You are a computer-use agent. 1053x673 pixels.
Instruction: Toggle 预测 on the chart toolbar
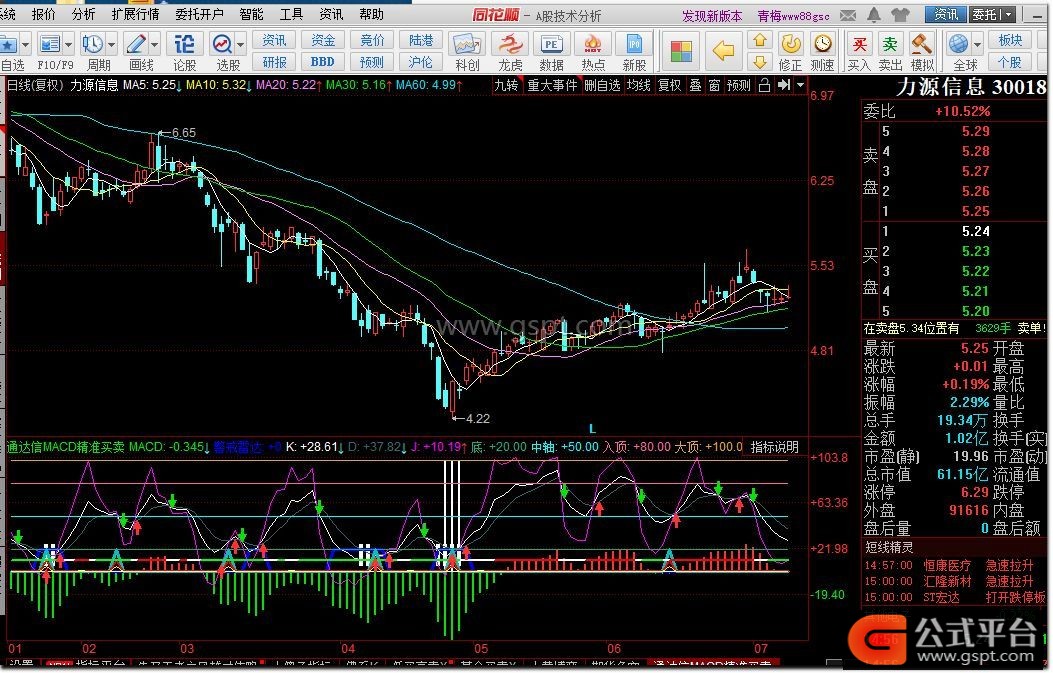coord(739,85)
